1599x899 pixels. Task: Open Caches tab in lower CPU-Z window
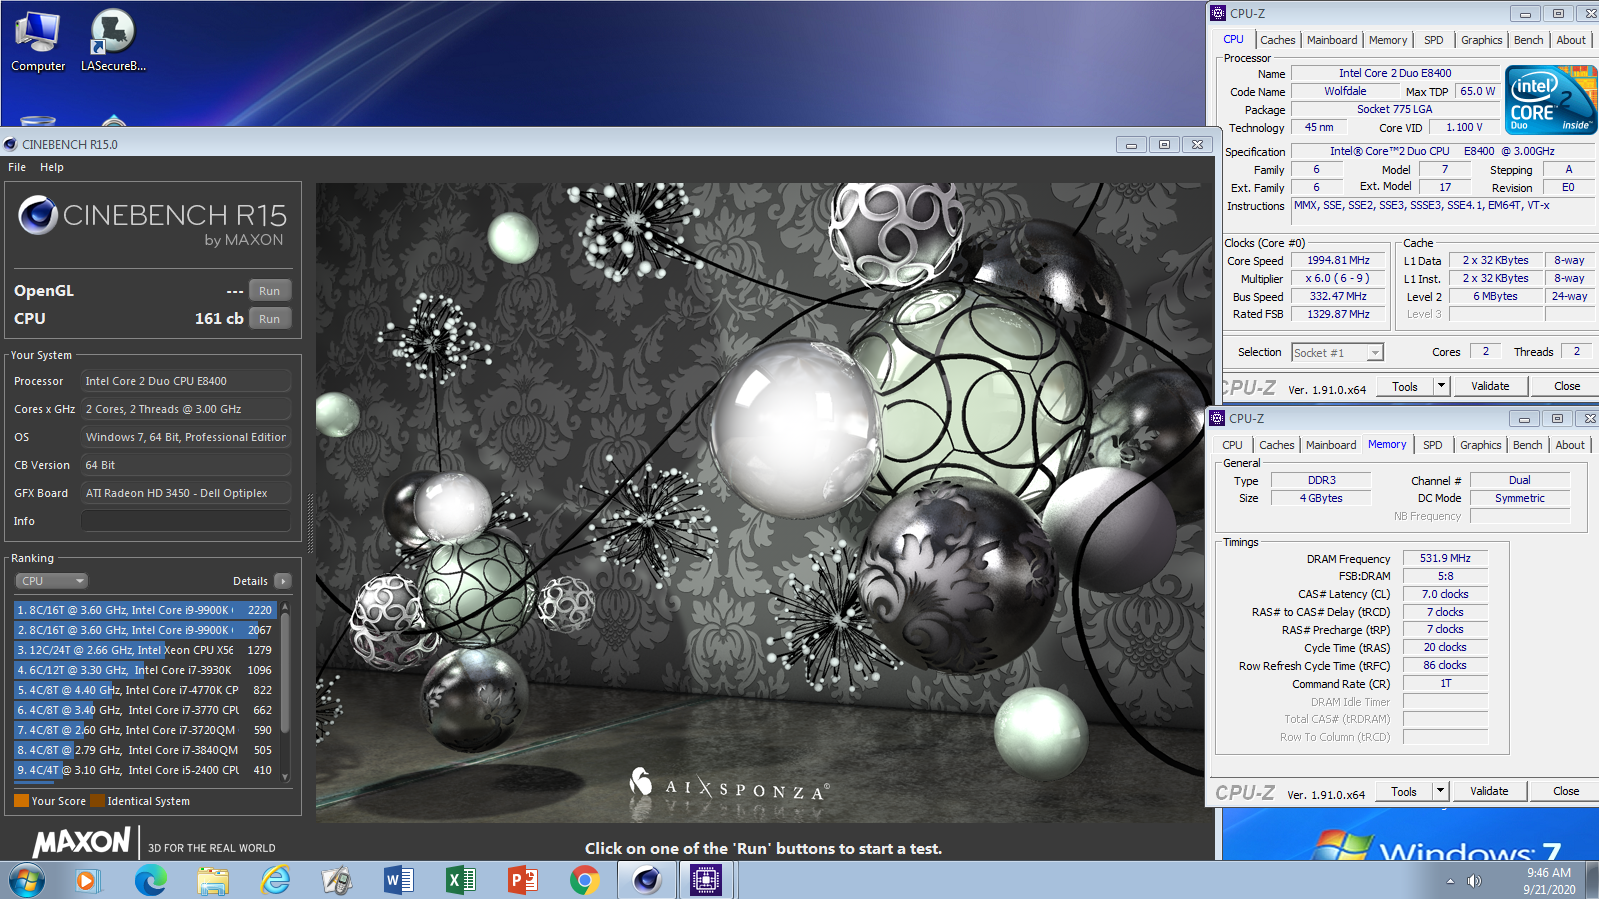click(x=1276, y=445)
